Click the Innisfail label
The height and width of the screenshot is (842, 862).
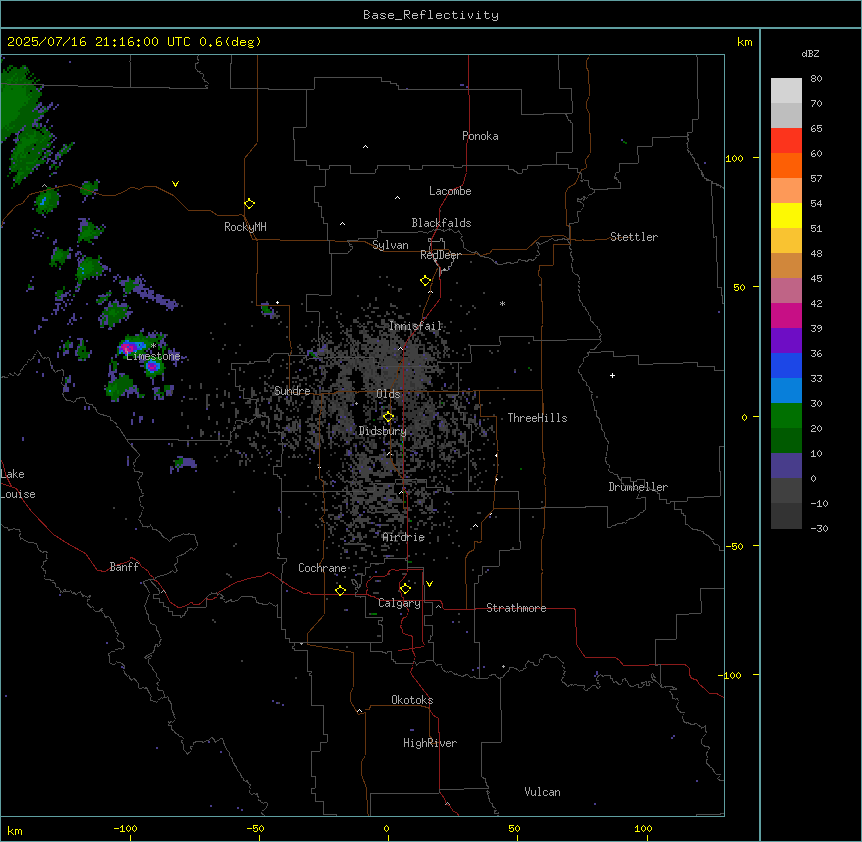click(x=415, y=326)
